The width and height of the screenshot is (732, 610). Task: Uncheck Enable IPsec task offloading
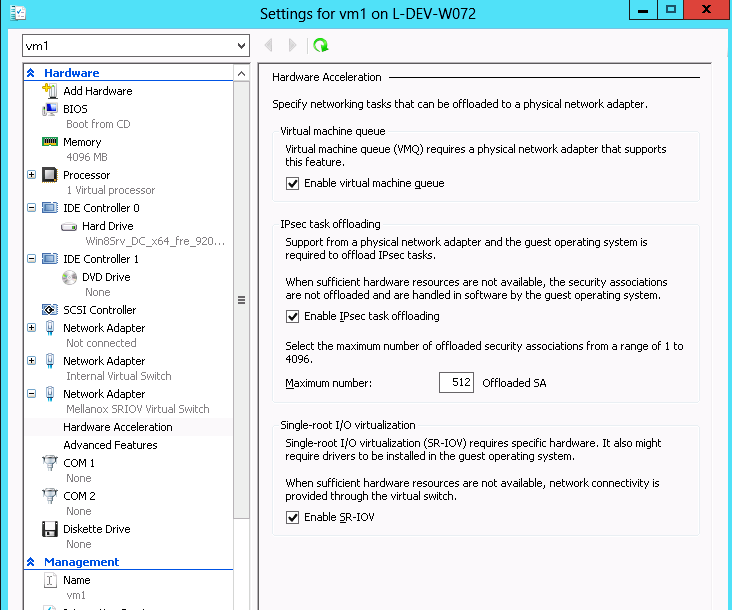click(x=293, y=317)
